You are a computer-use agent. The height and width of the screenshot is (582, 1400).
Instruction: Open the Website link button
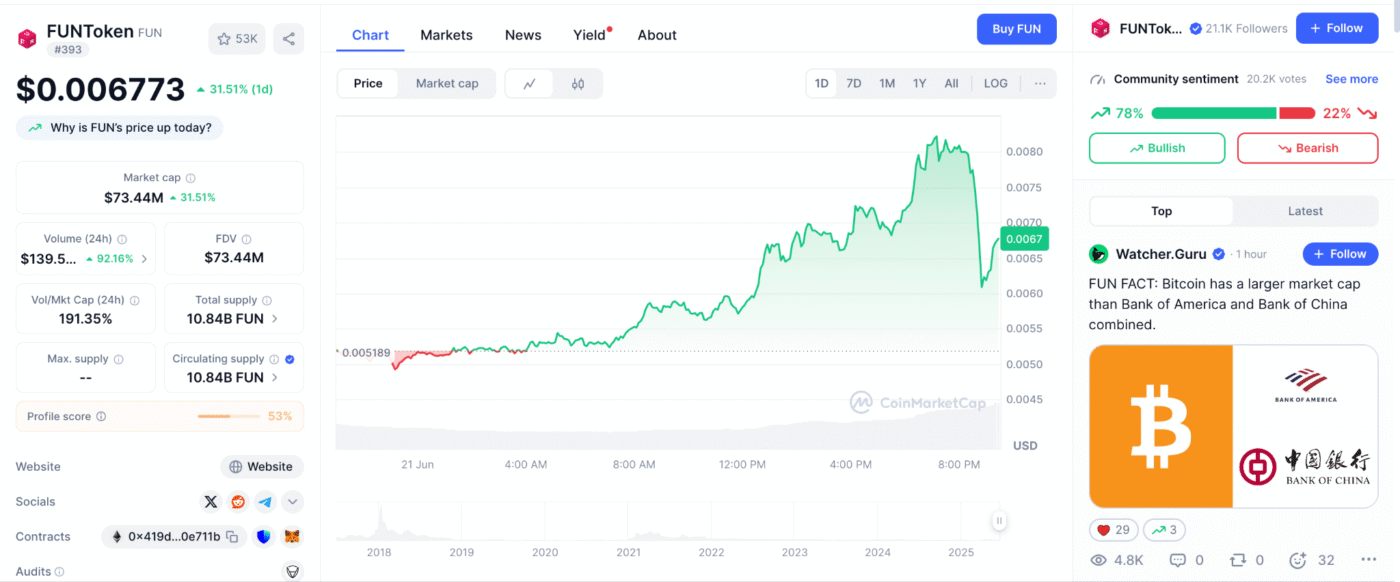(261, 467)
